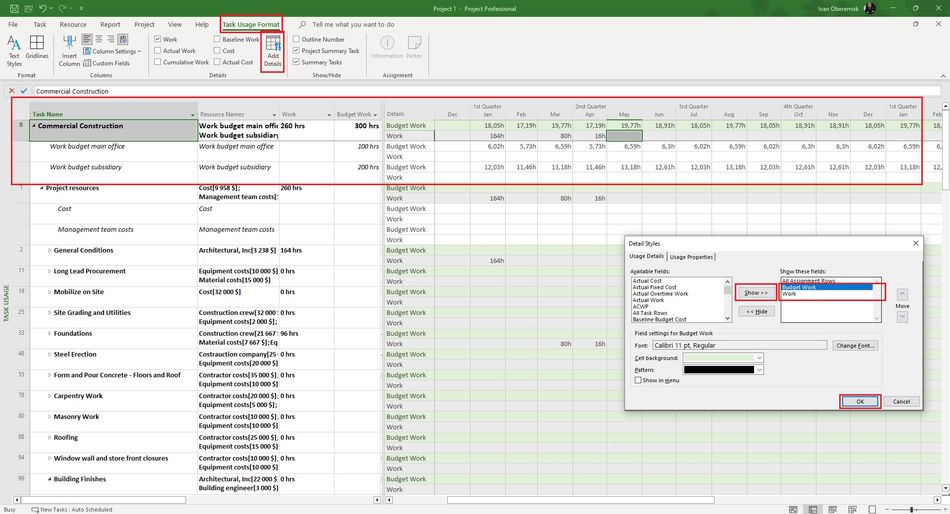This screenshot has width=950, height=514.
Task: Enable the Cumulative Work checkbox
Action: 158,62
